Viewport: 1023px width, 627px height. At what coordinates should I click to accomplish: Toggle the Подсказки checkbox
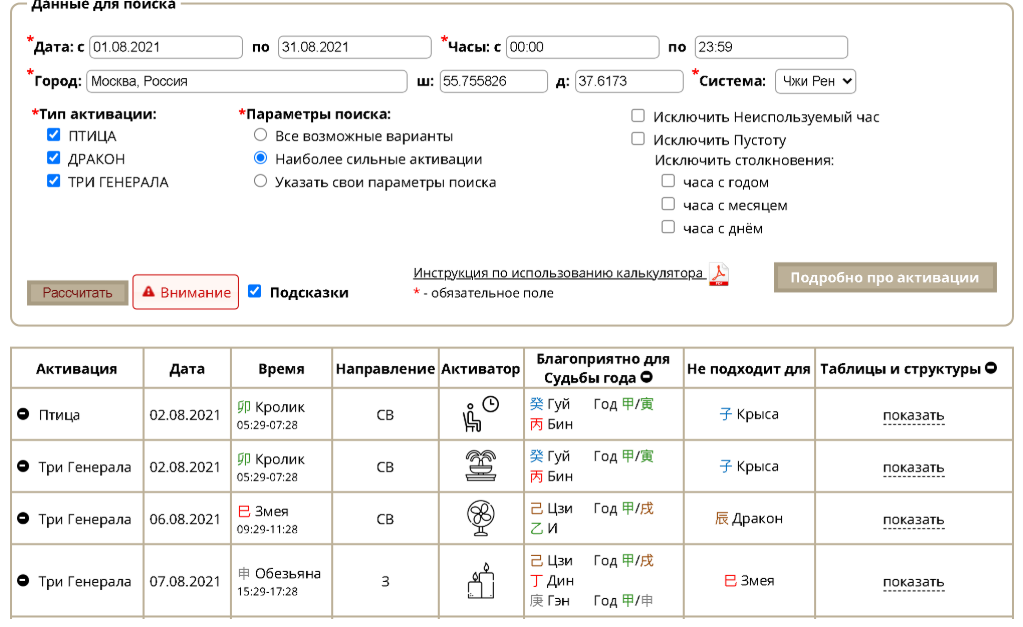point(255,292)
